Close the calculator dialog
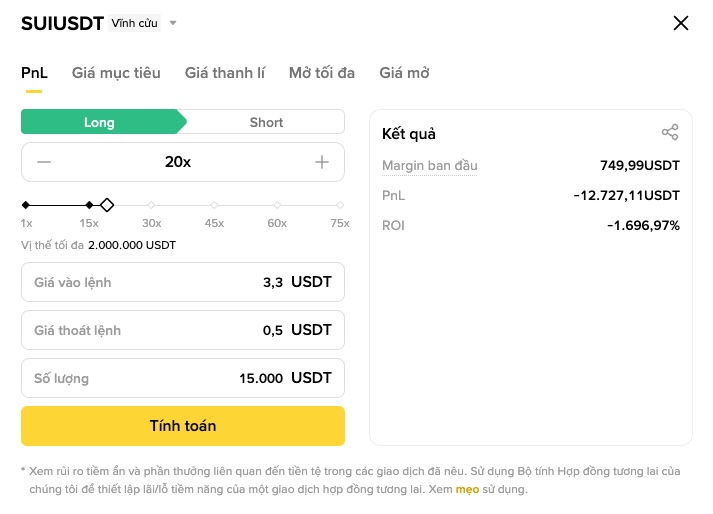 681,23
